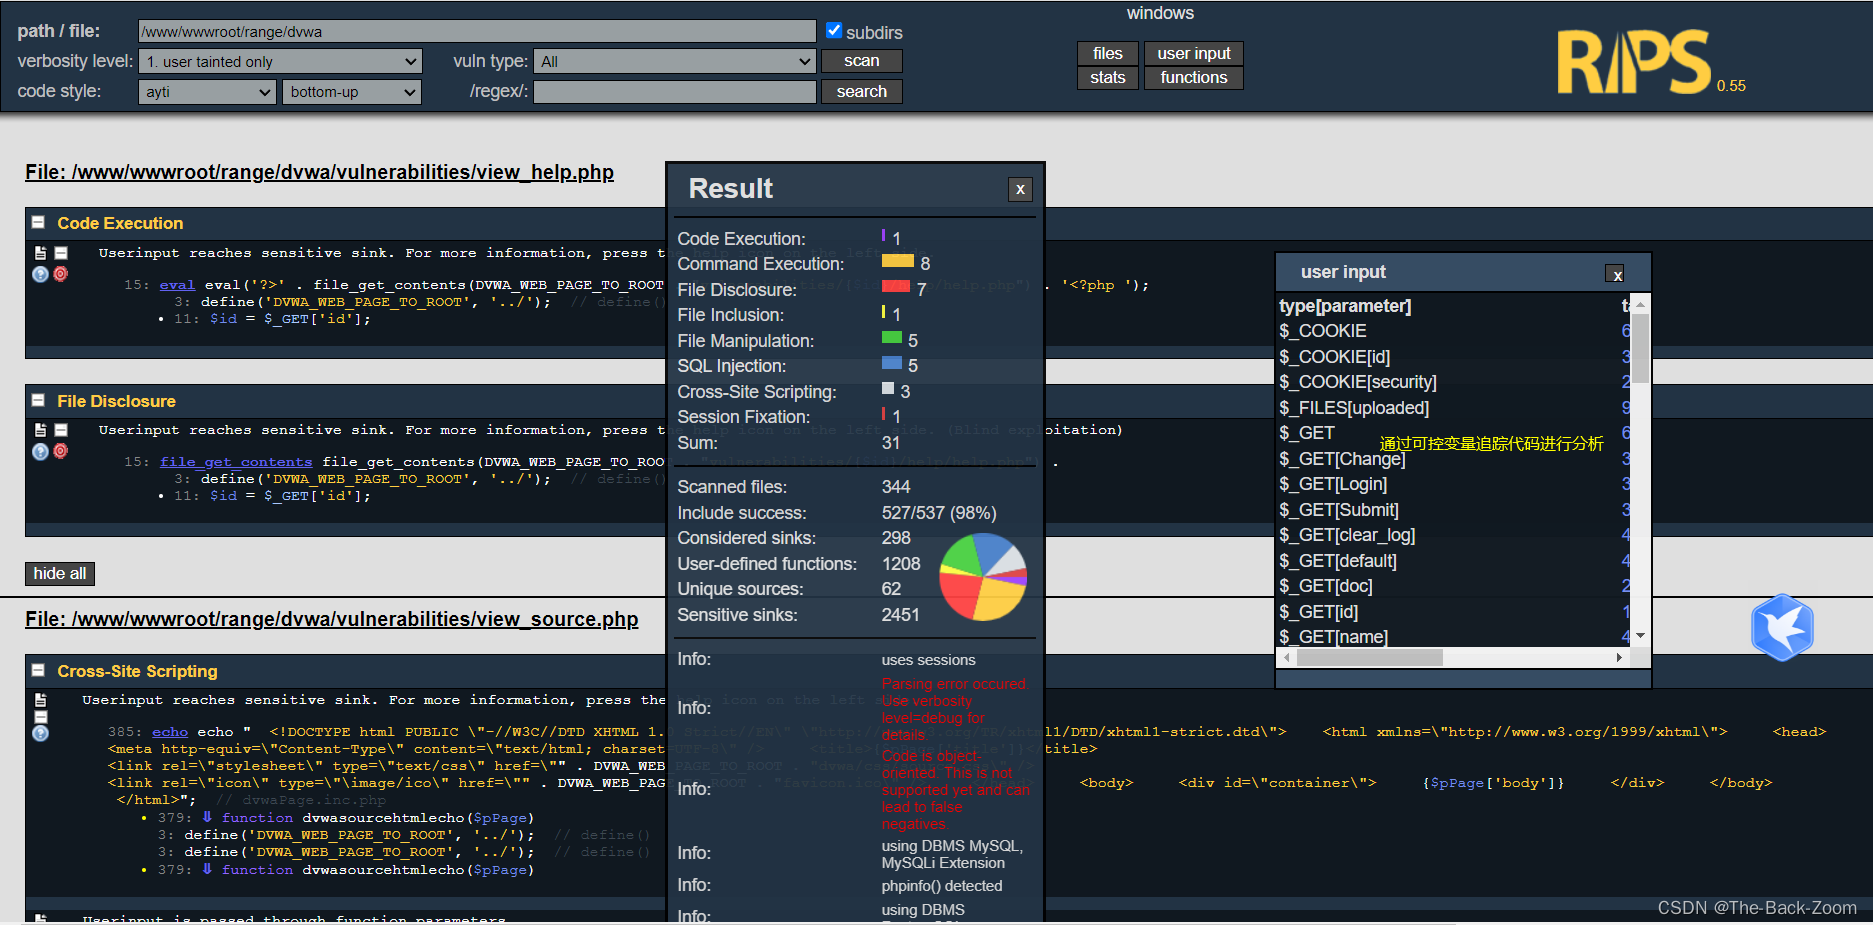Open the user input window button
This screenshot has width=1873, height=925.
1194,54
